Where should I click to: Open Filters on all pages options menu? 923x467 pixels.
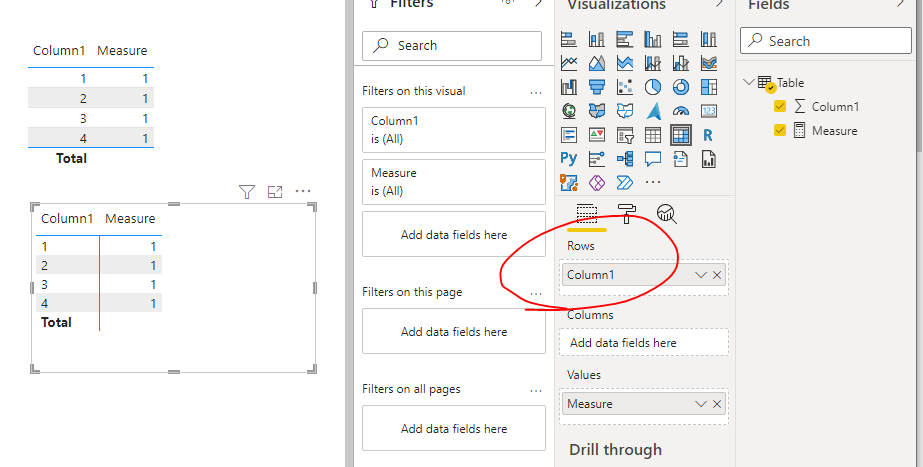click(536, 390)
